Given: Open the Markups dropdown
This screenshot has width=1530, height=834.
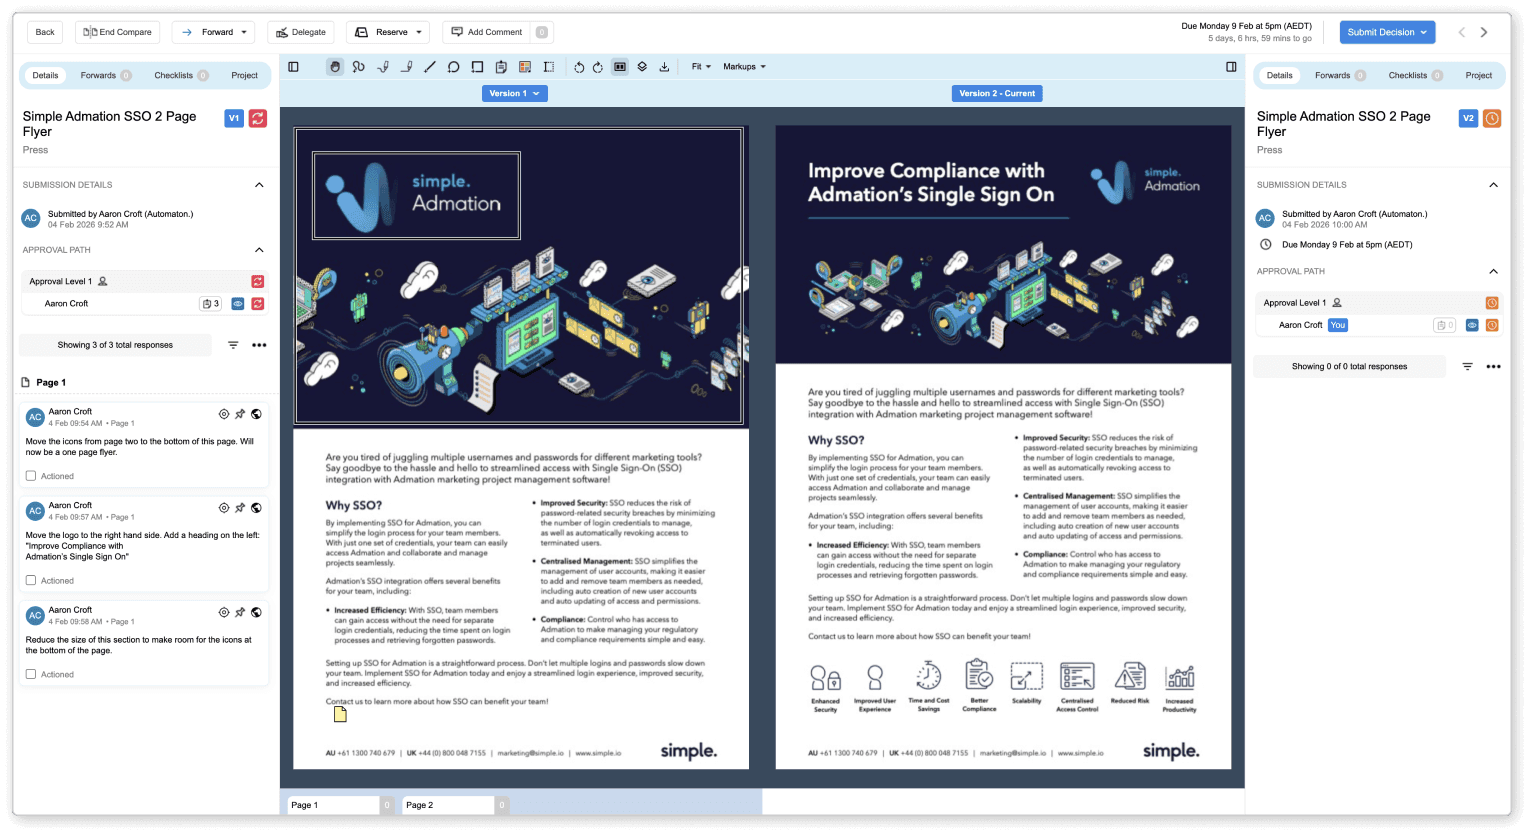Looking at the screenshot, I should (x=742, y=66).
